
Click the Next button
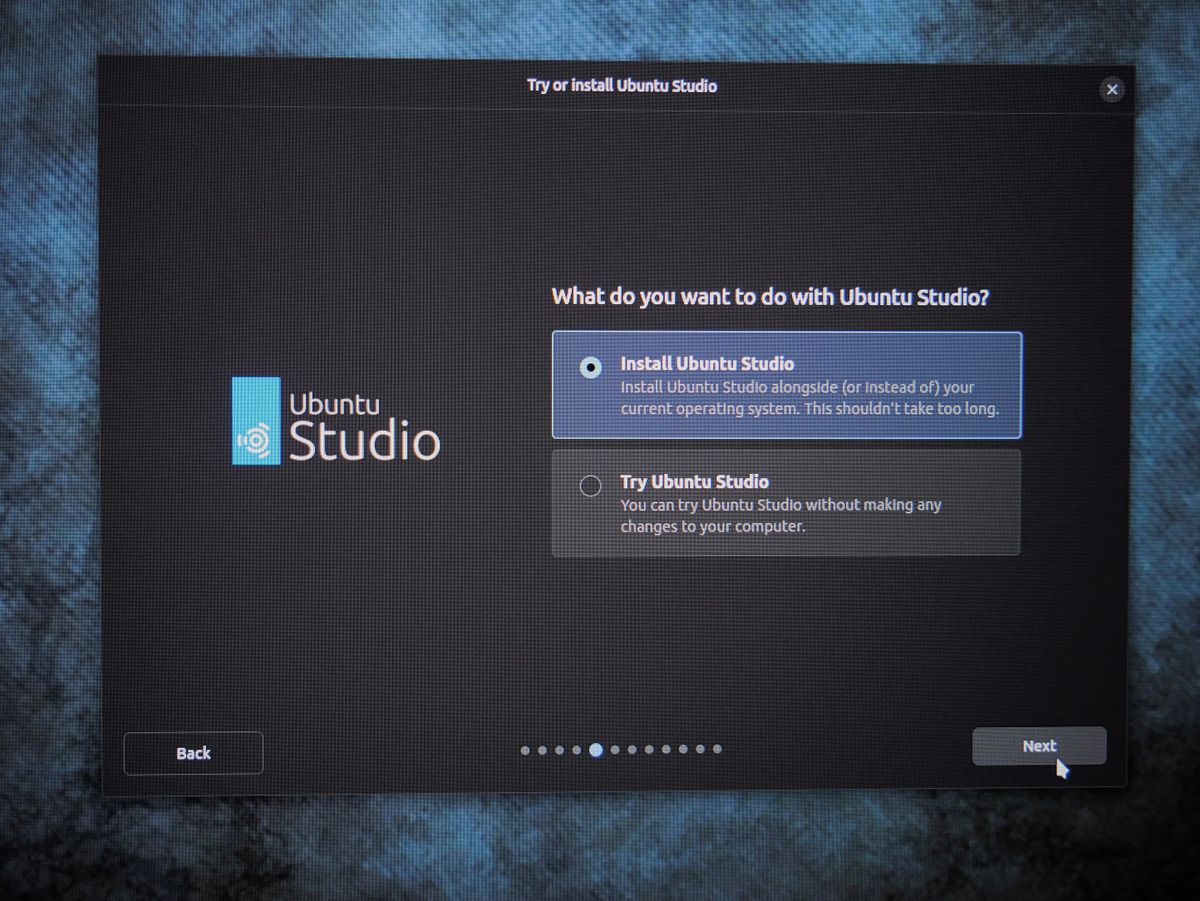point(1039,746)
